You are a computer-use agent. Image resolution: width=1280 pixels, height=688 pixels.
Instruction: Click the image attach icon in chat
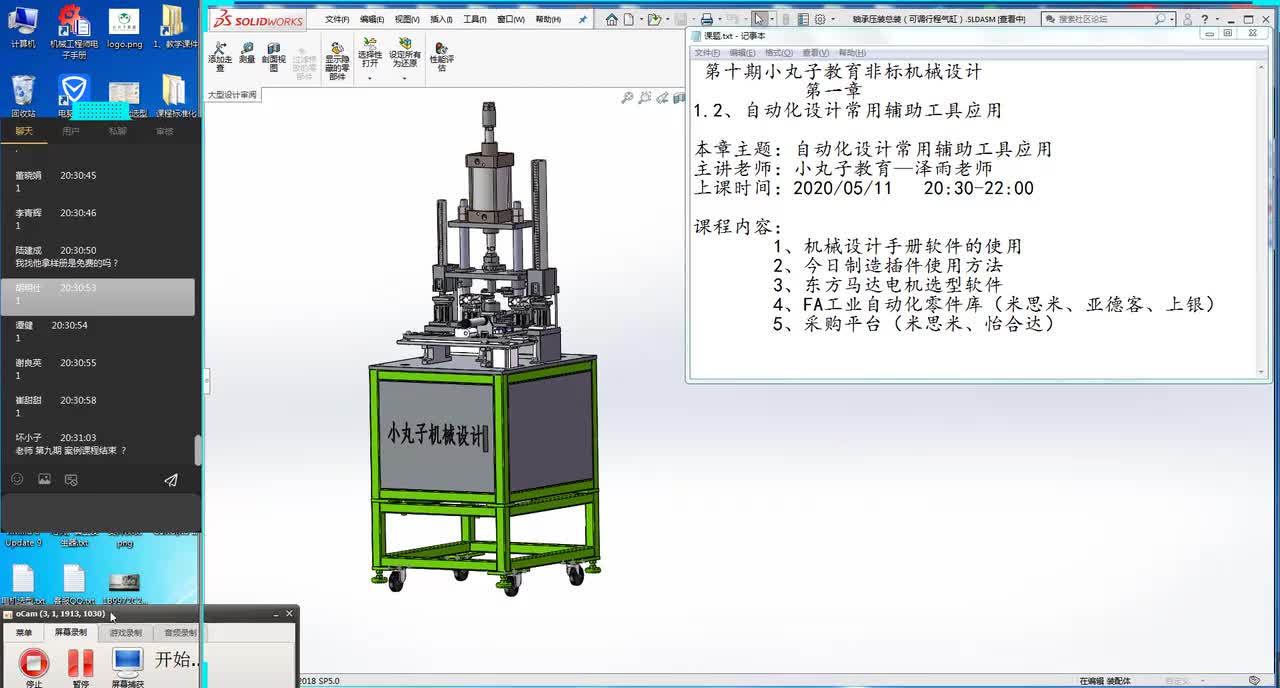click(x=44, y=479)
